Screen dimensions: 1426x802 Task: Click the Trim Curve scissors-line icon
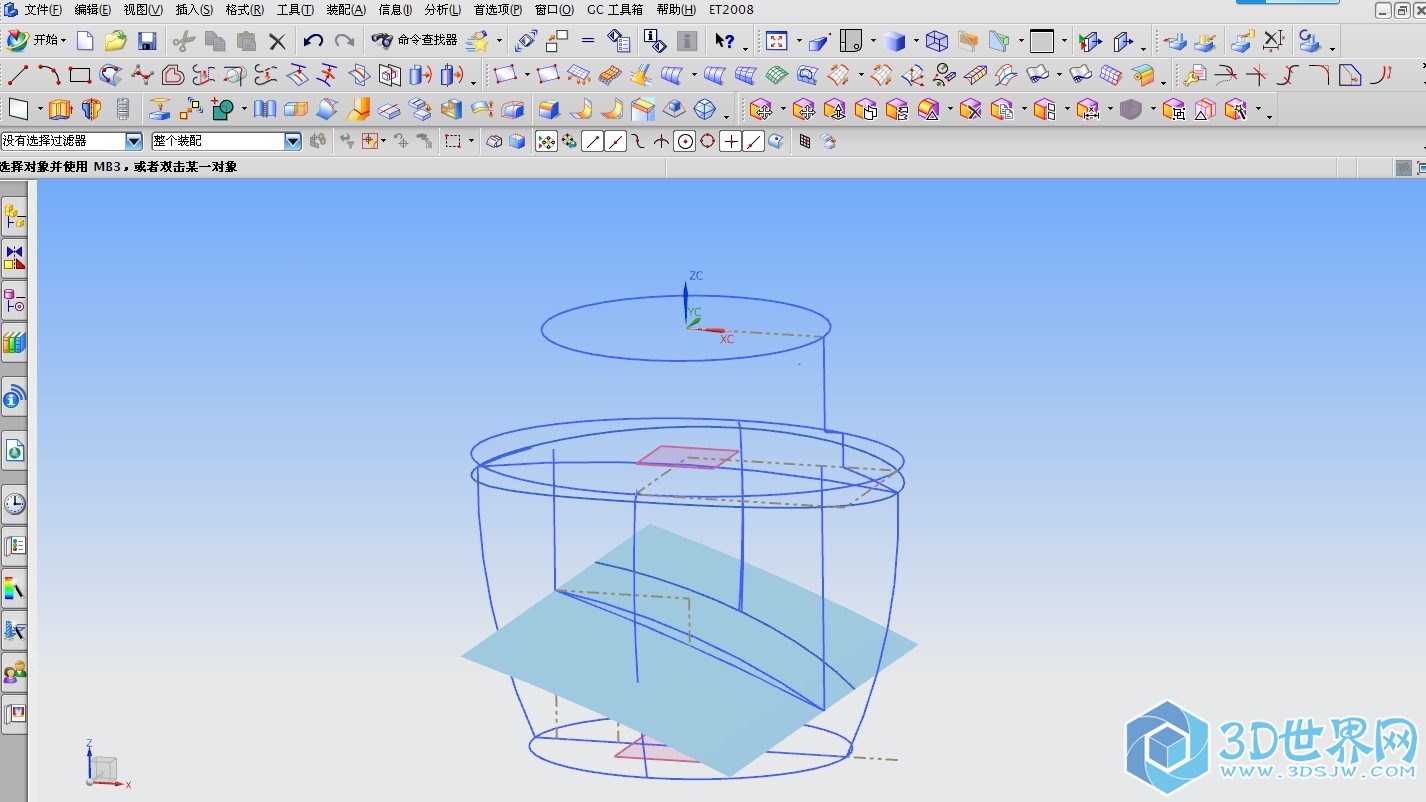(x=1226, y=75)
